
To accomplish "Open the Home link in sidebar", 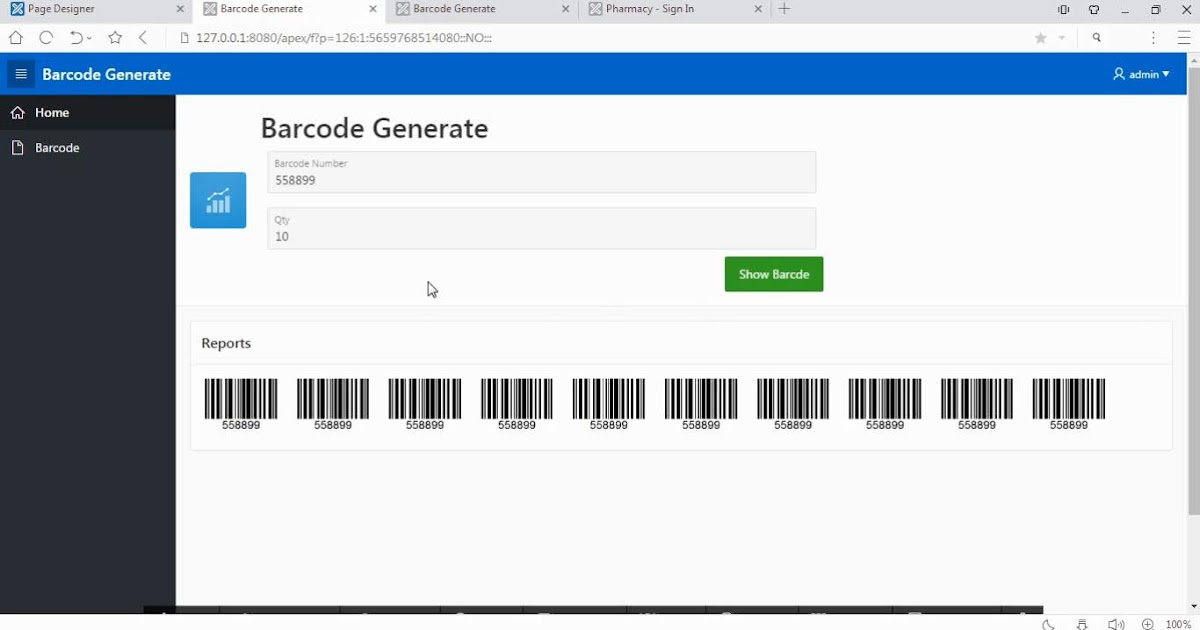I will pyautogui.click(x=52, y=112).
